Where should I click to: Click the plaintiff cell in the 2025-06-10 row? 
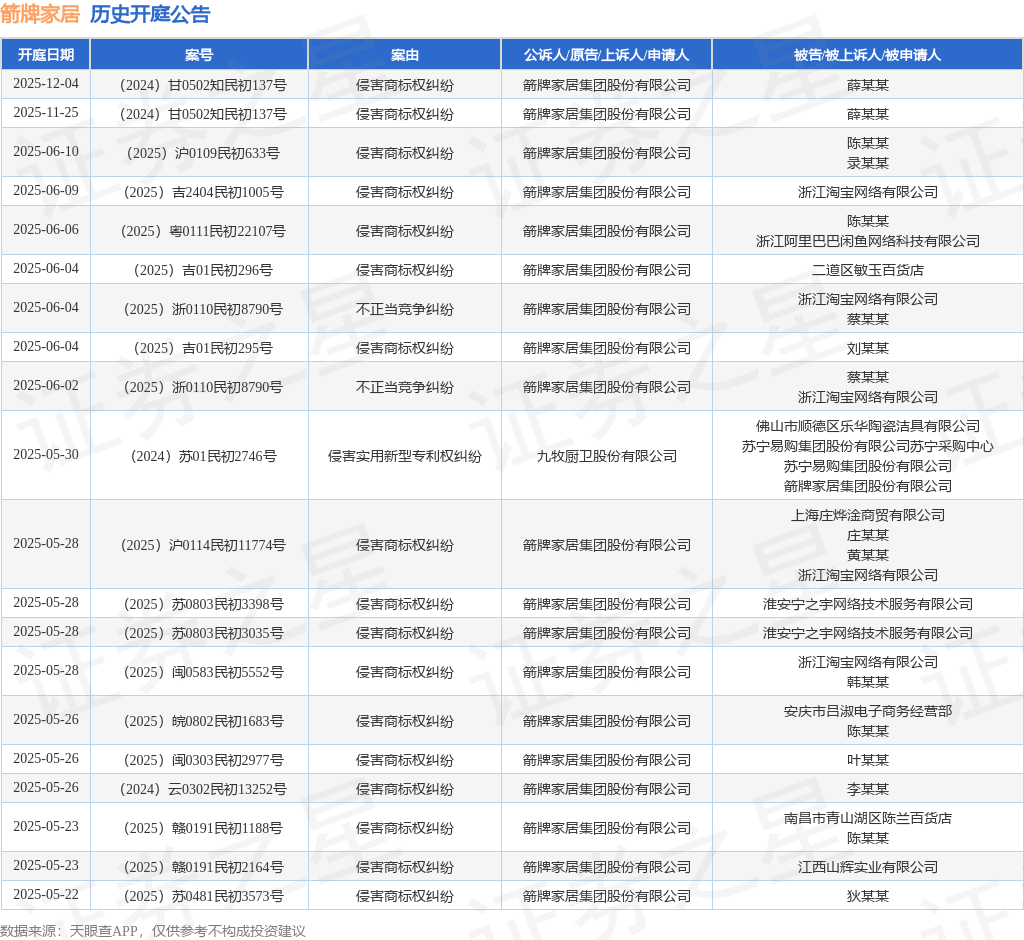[x=606, y=153]
